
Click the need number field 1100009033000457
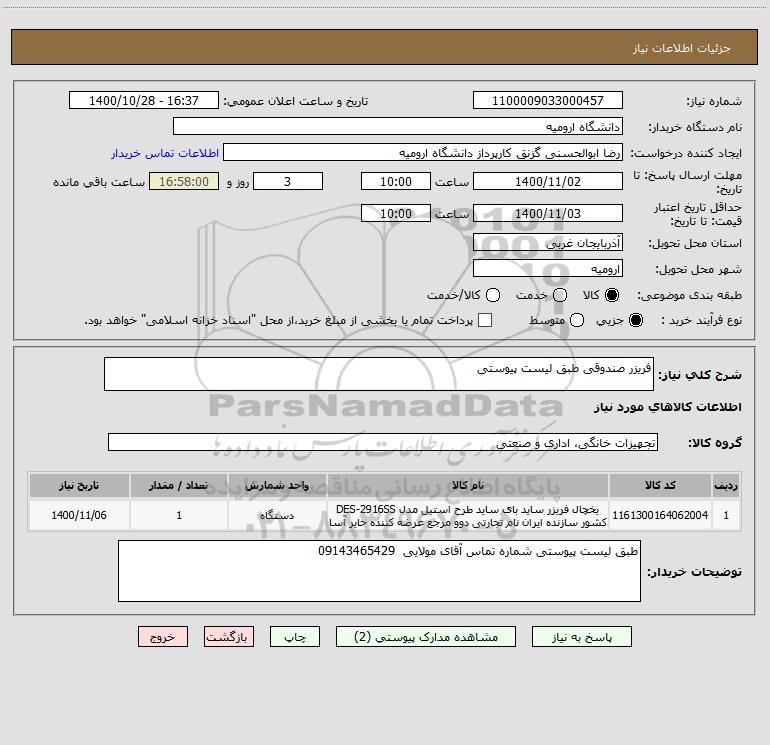pyautogui.click(x=548, y=100)
